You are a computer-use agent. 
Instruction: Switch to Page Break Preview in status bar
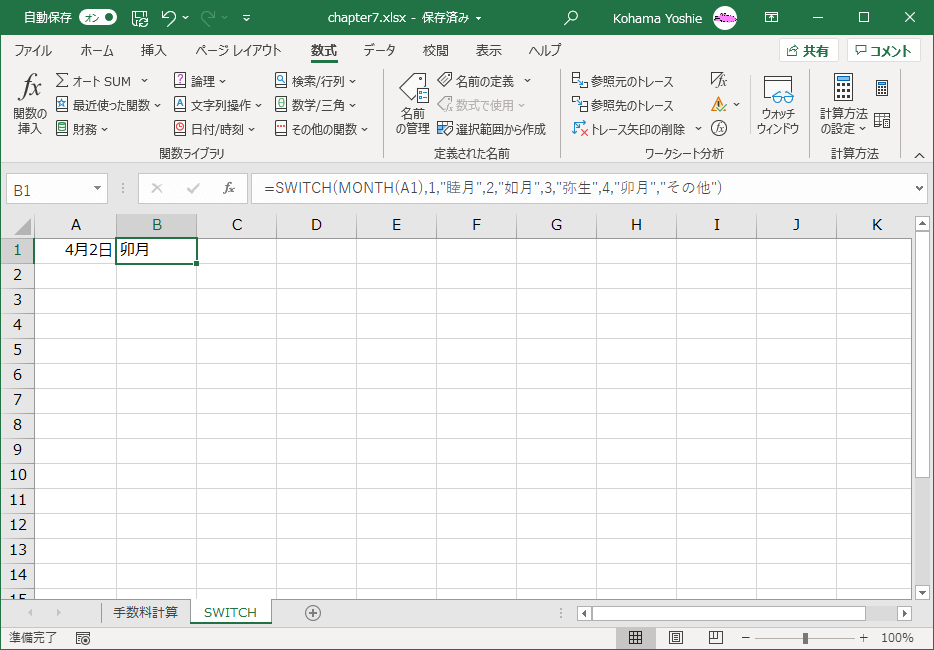[716, 637]
